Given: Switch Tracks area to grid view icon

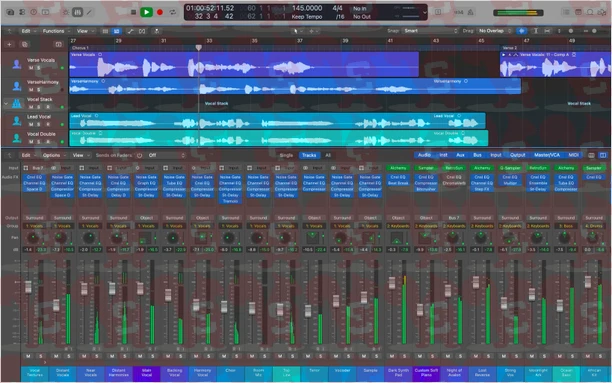Looking at the screenshot, I should tap(105, 31).
